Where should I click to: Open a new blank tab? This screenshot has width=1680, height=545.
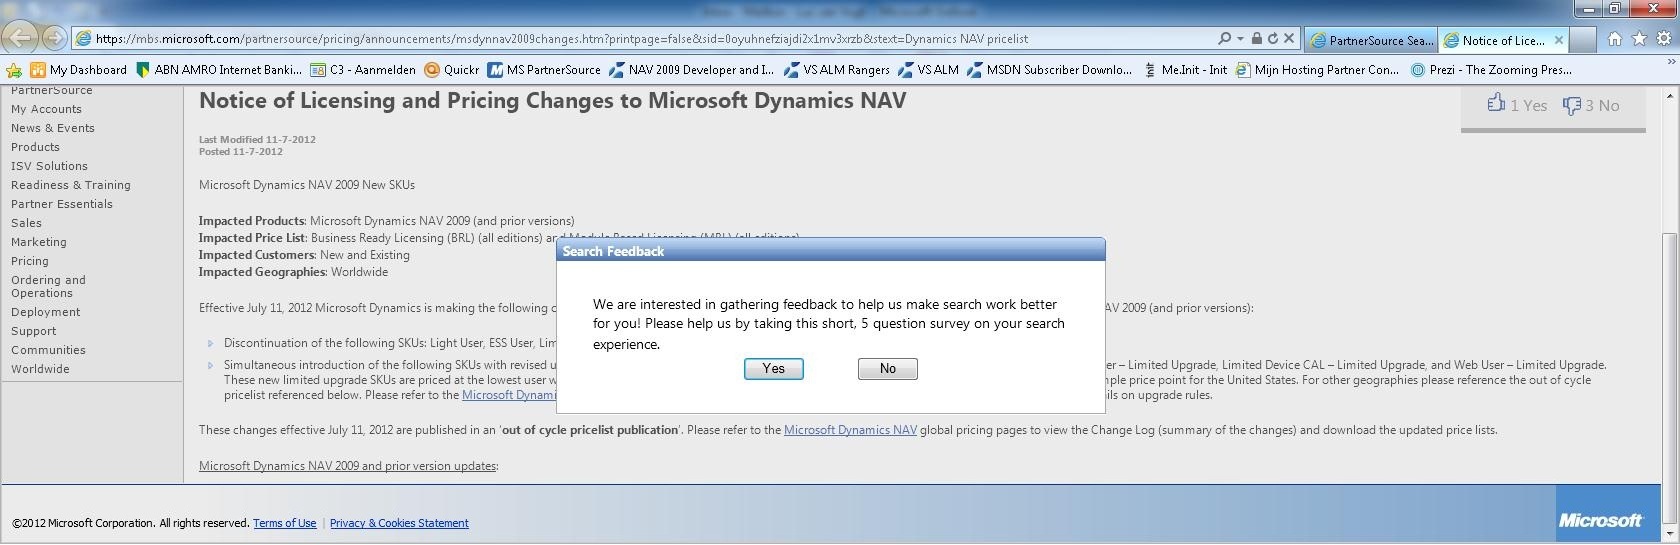(1582, 40)
